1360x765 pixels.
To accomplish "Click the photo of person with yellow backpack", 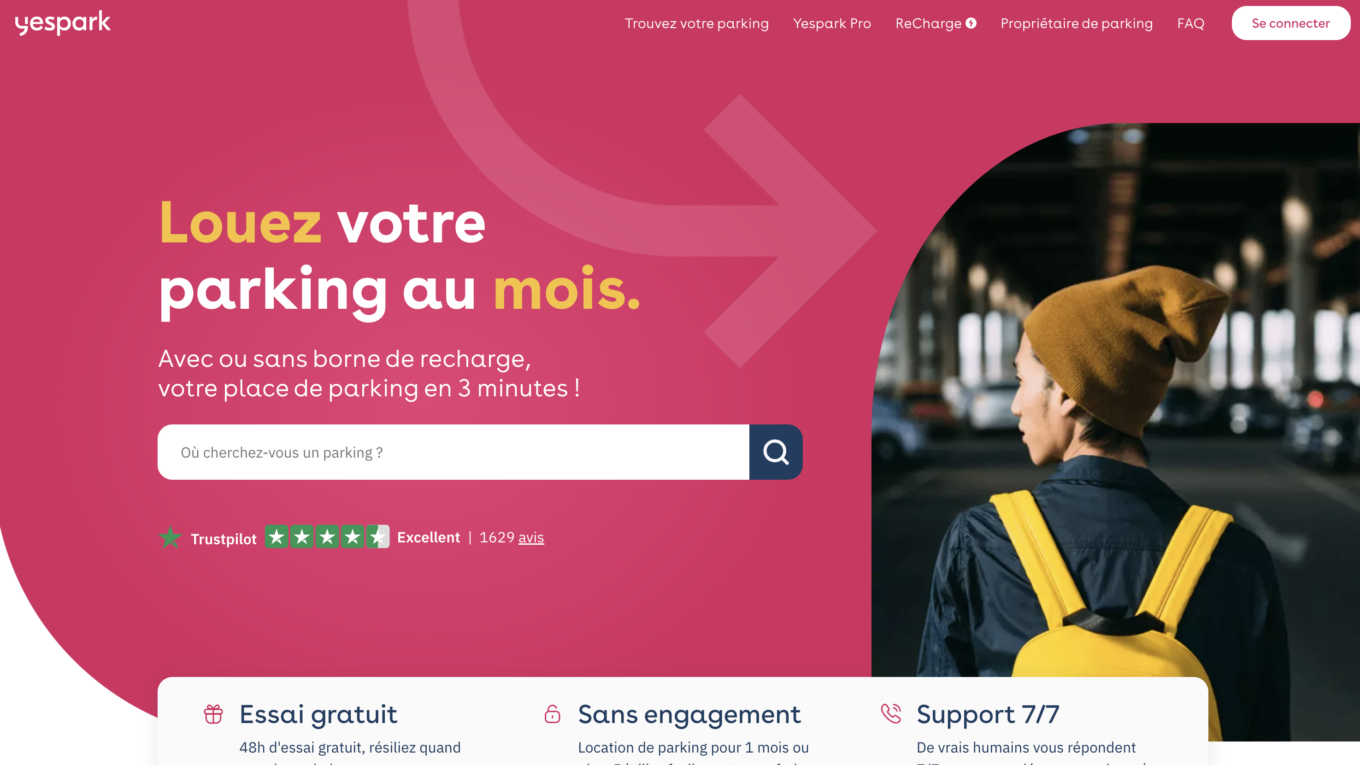I will click(x=1115, y=432).
